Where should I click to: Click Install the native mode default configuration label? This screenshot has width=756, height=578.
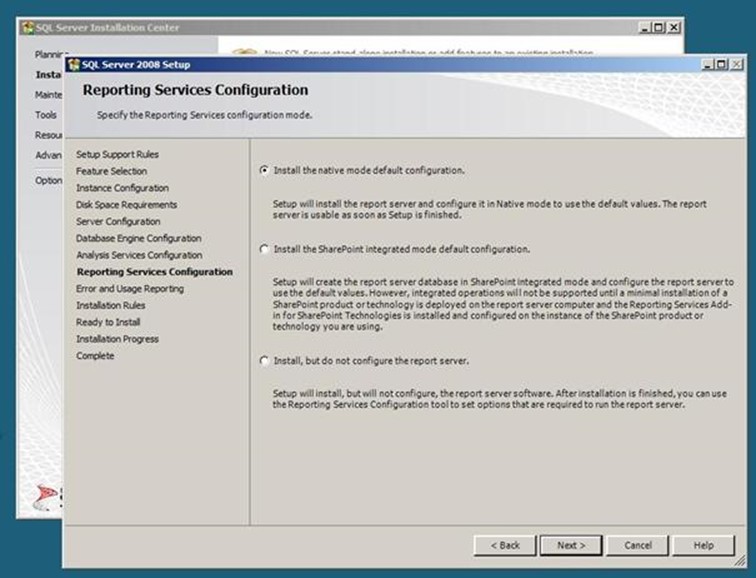[369, 170]
